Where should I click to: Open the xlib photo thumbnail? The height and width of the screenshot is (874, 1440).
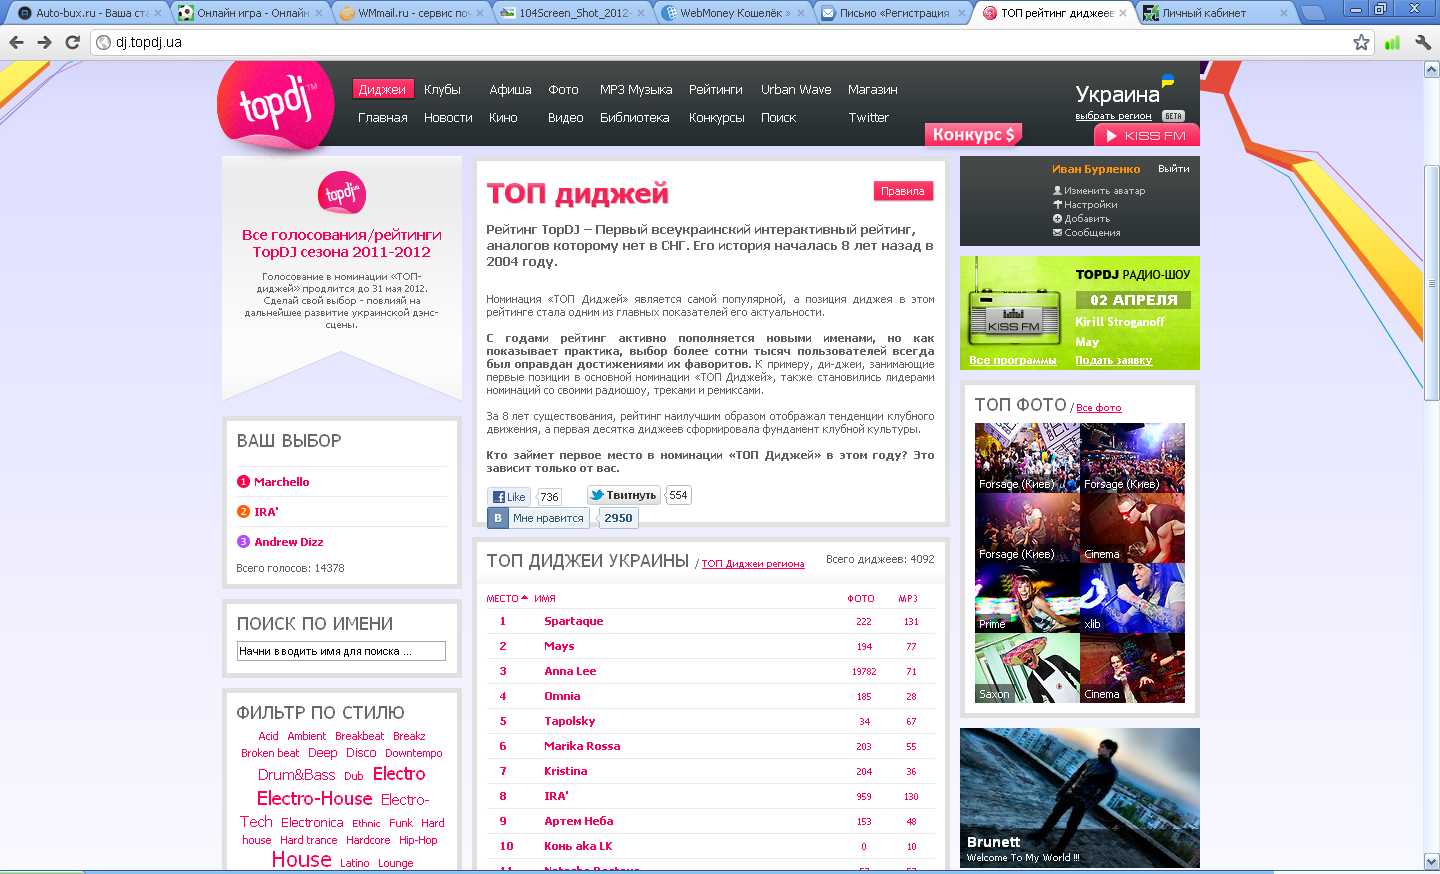(x=1132, y=598)
